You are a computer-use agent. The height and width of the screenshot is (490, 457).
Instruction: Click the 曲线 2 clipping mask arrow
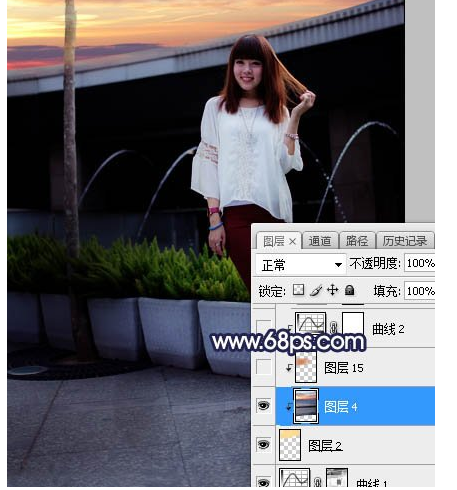pyautogui.click(x=290, y=328)
